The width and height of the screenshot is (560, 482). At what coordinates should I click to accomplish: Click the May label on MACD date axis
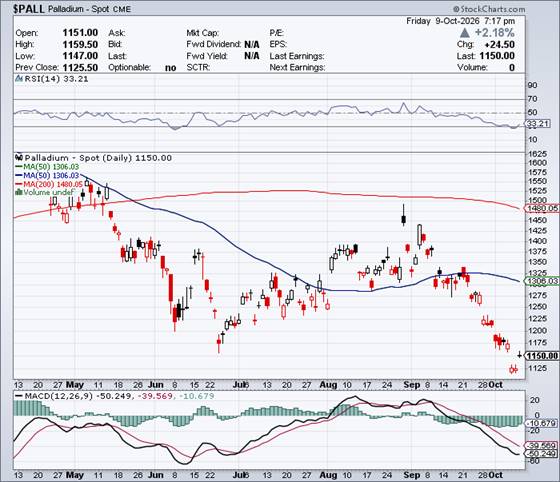[x=75, y=476]
